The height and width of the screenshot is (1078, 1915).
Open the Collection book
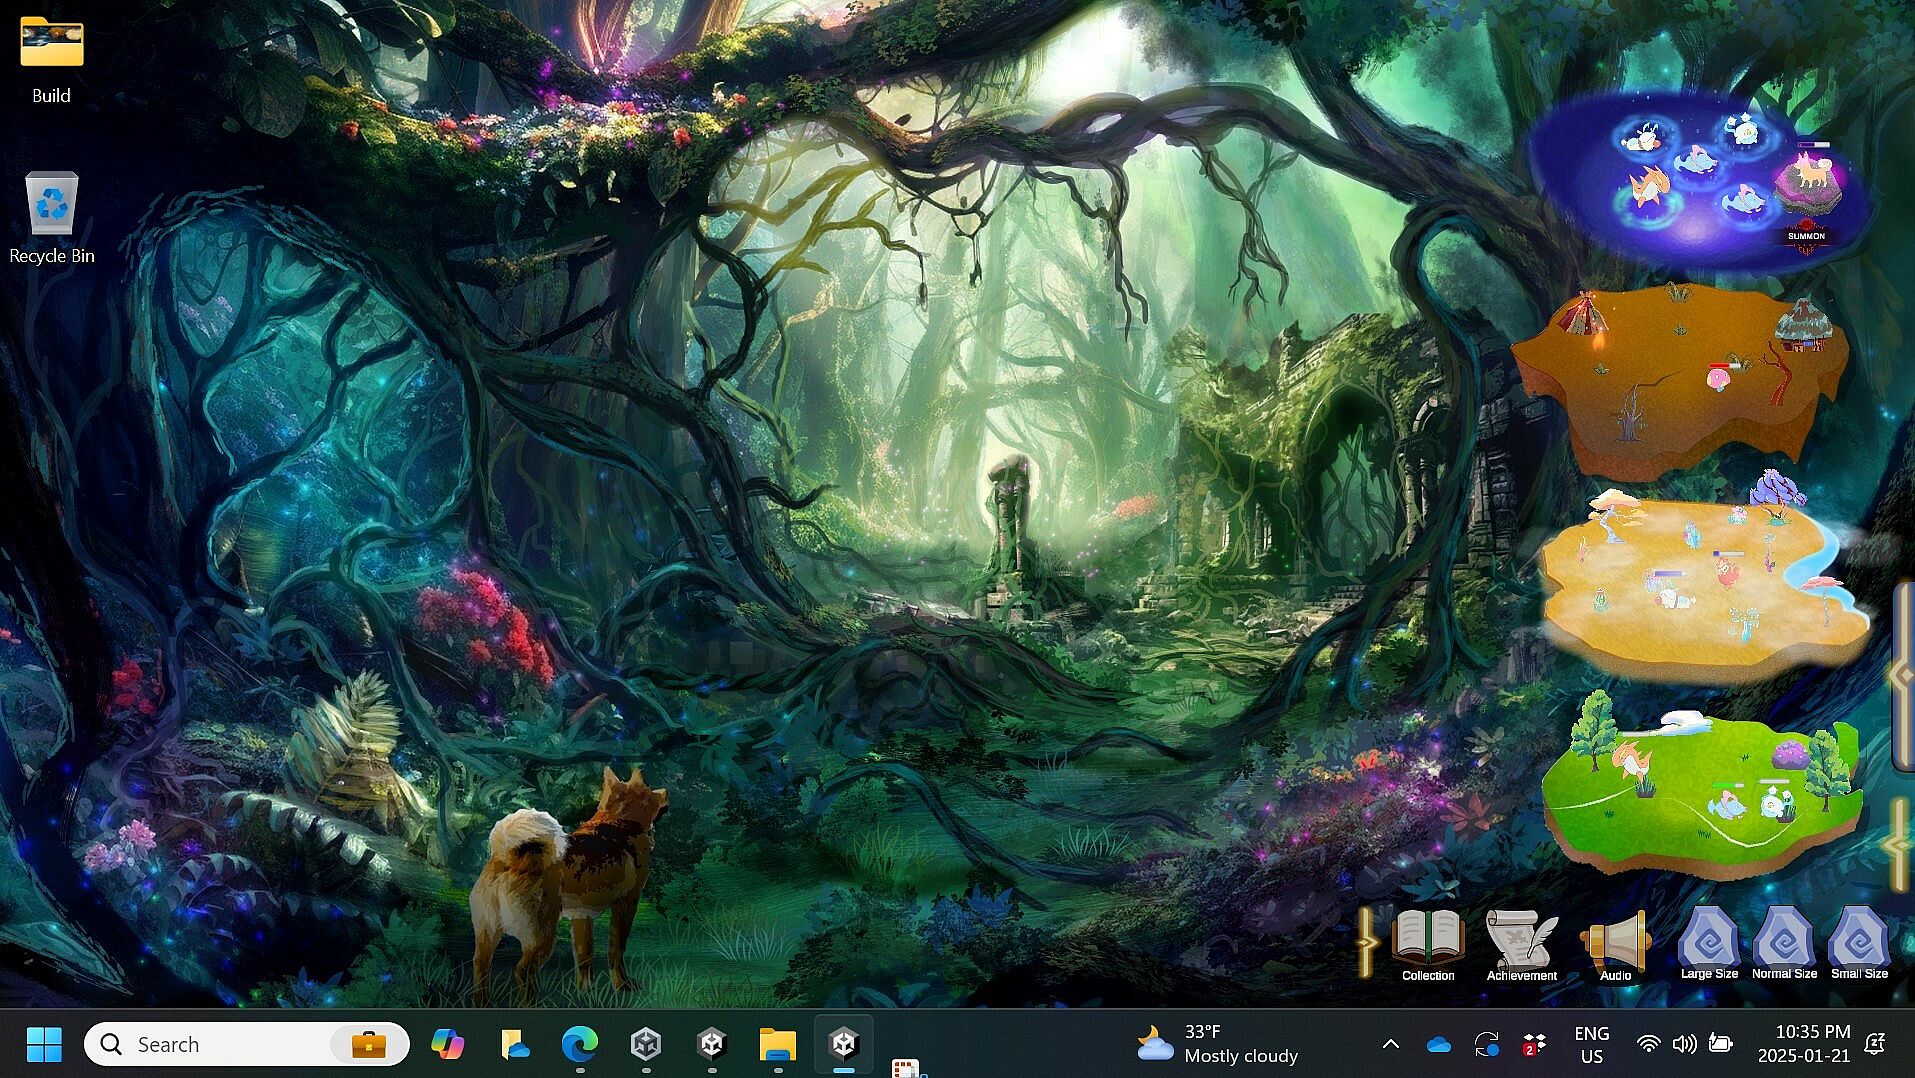[1427, 943]
